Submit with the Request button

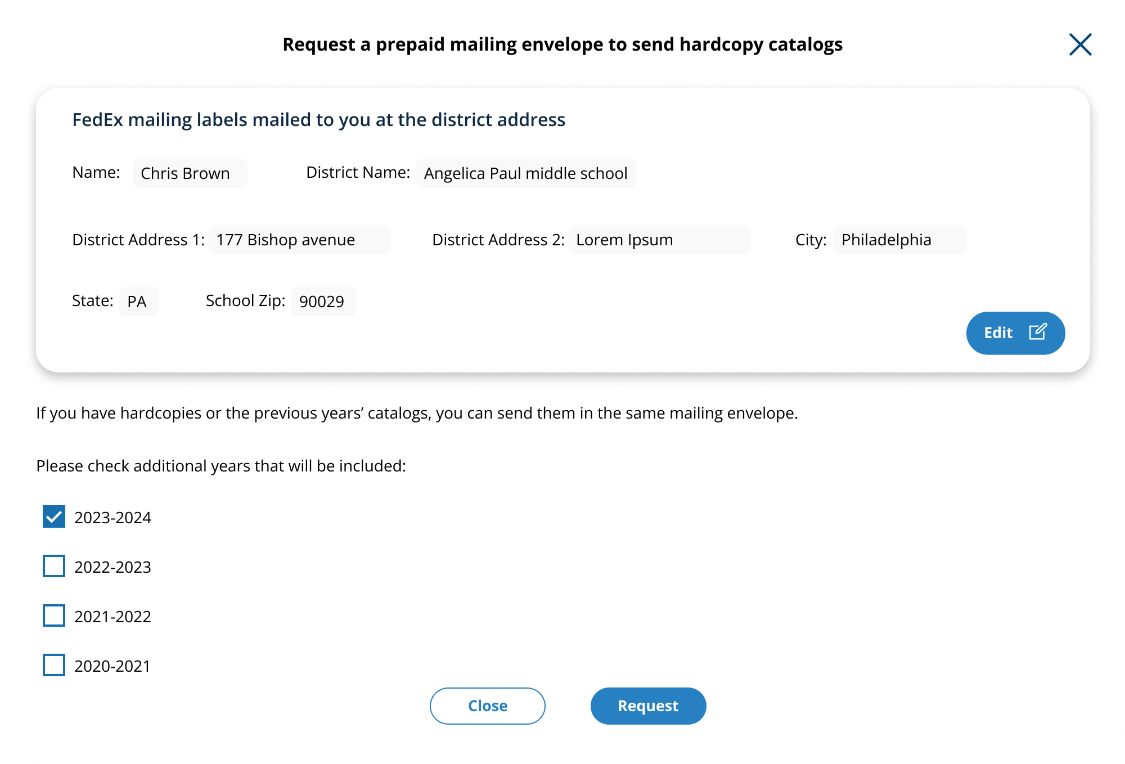648,706
